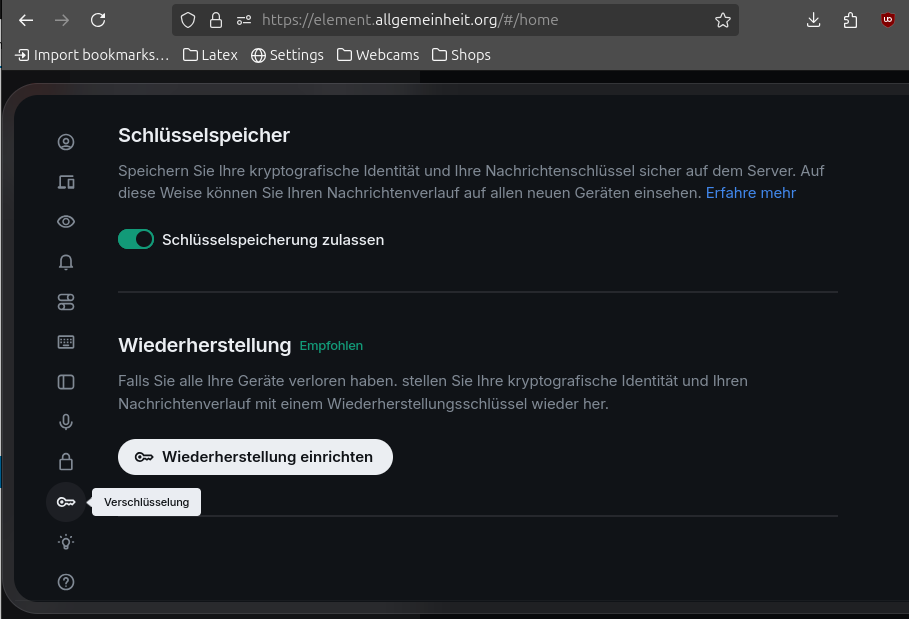
Task: Disable the Schlüsselspeicherung zulassen switch
Action: point(136,239)
